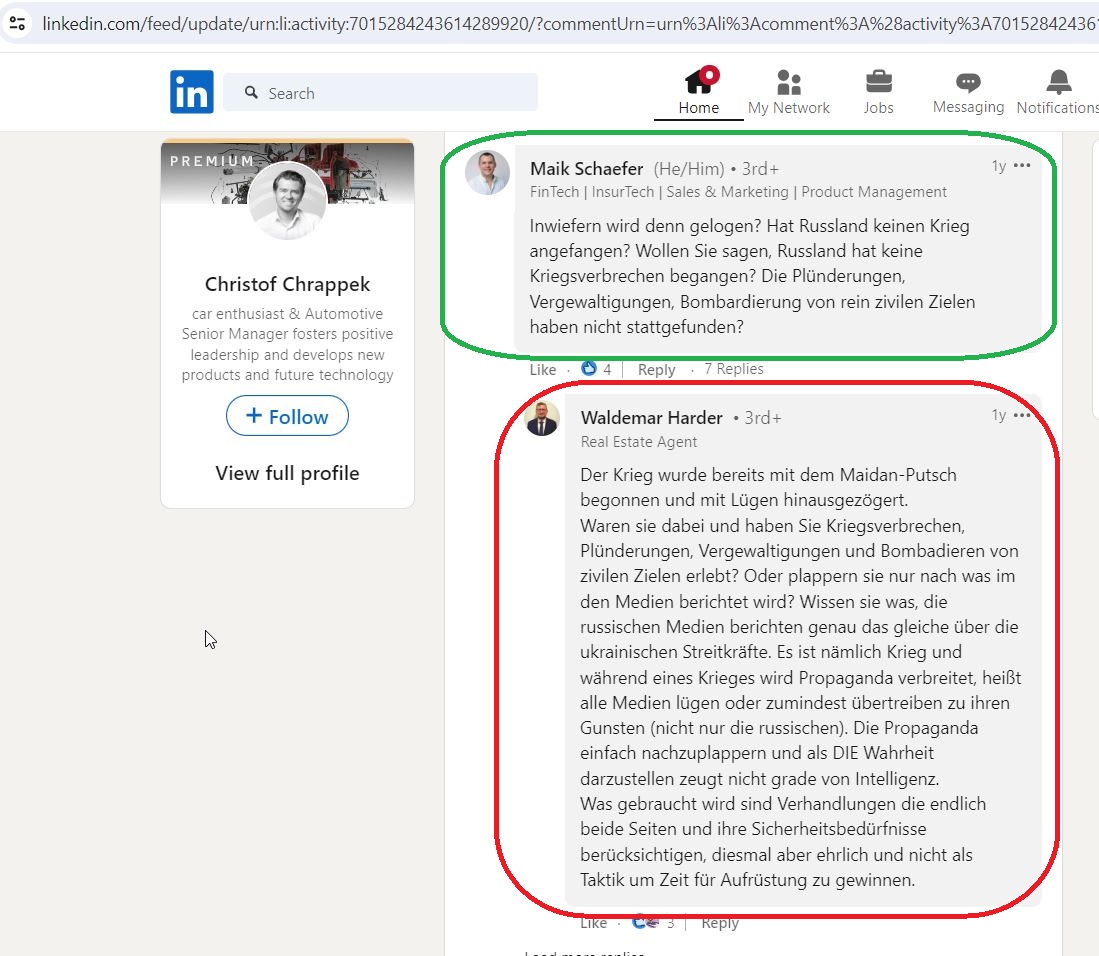Open Maik Schaefer's profile picture
Viewport: 1099px width, 956px height.
[487, 172]
